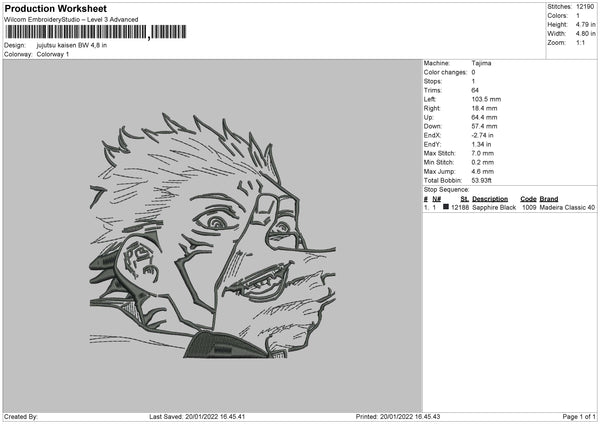Click the Description column header
Viewport: 600px width, 424px height.
[490, 199]
